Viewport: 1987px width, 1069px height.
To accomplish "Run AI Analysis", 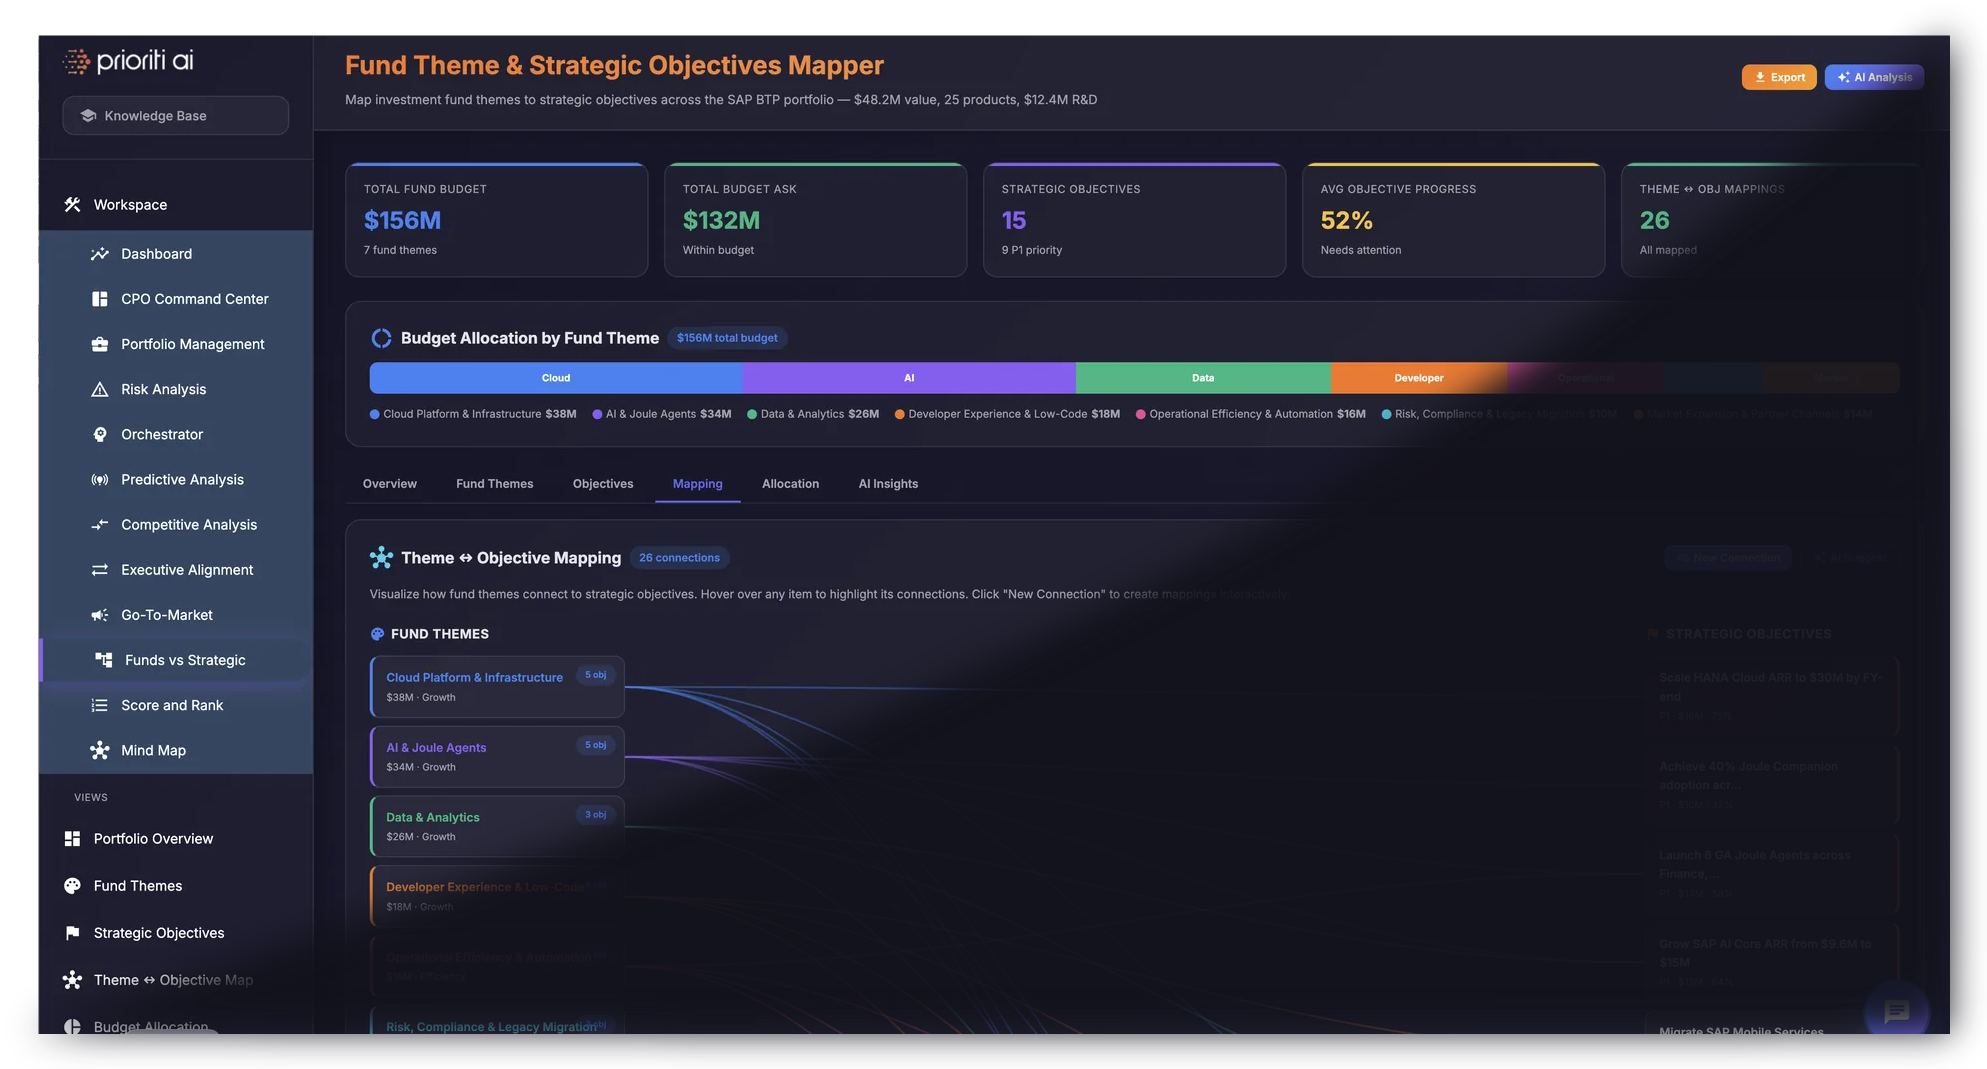I will click(x=1873, y=77).
